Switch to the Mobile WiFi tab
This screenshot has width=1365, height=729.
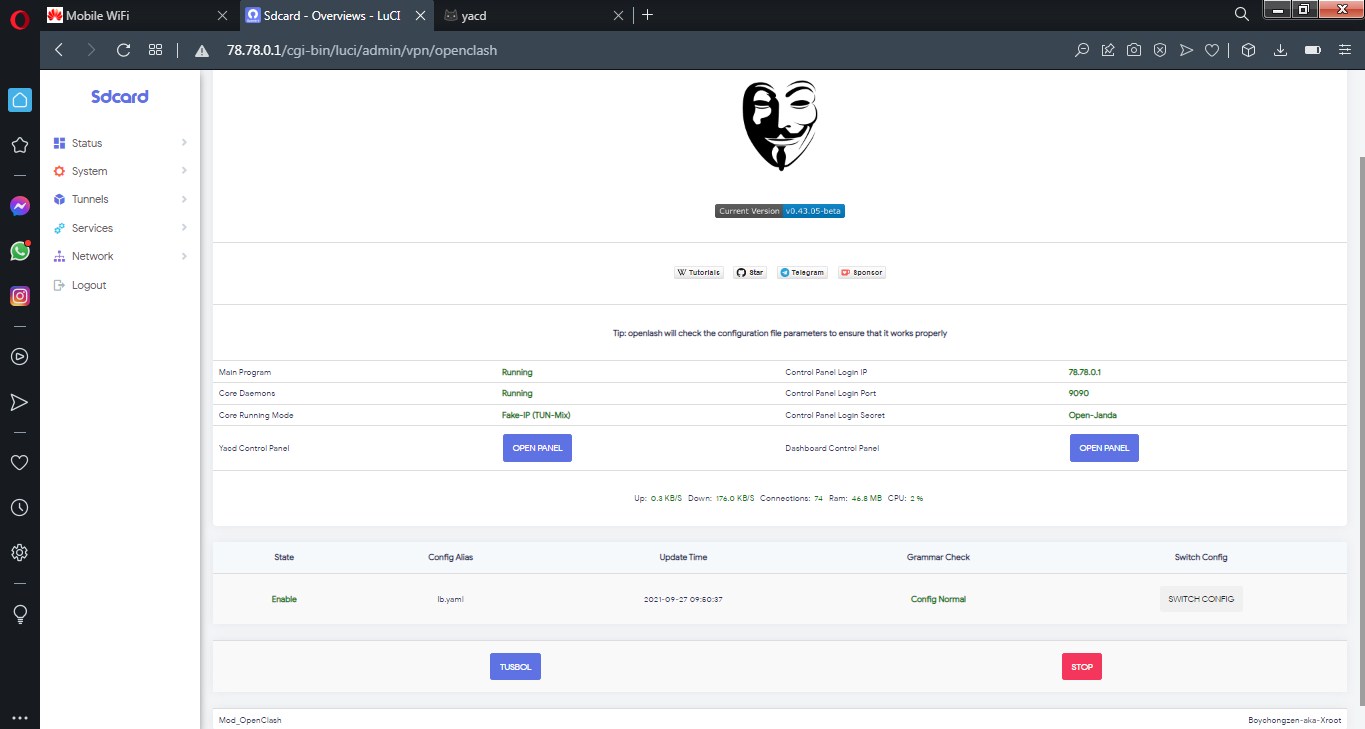[140, 15]
